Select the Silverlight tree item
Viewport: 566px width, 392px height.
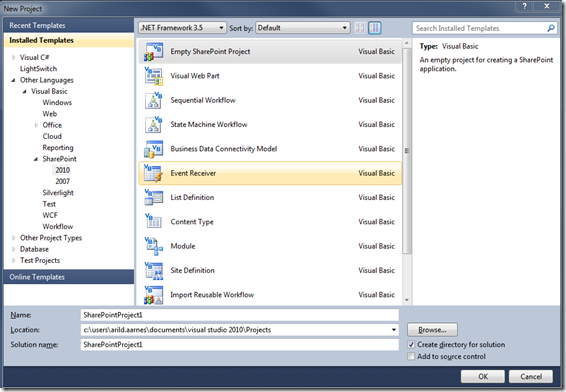[x=58, y=193]
